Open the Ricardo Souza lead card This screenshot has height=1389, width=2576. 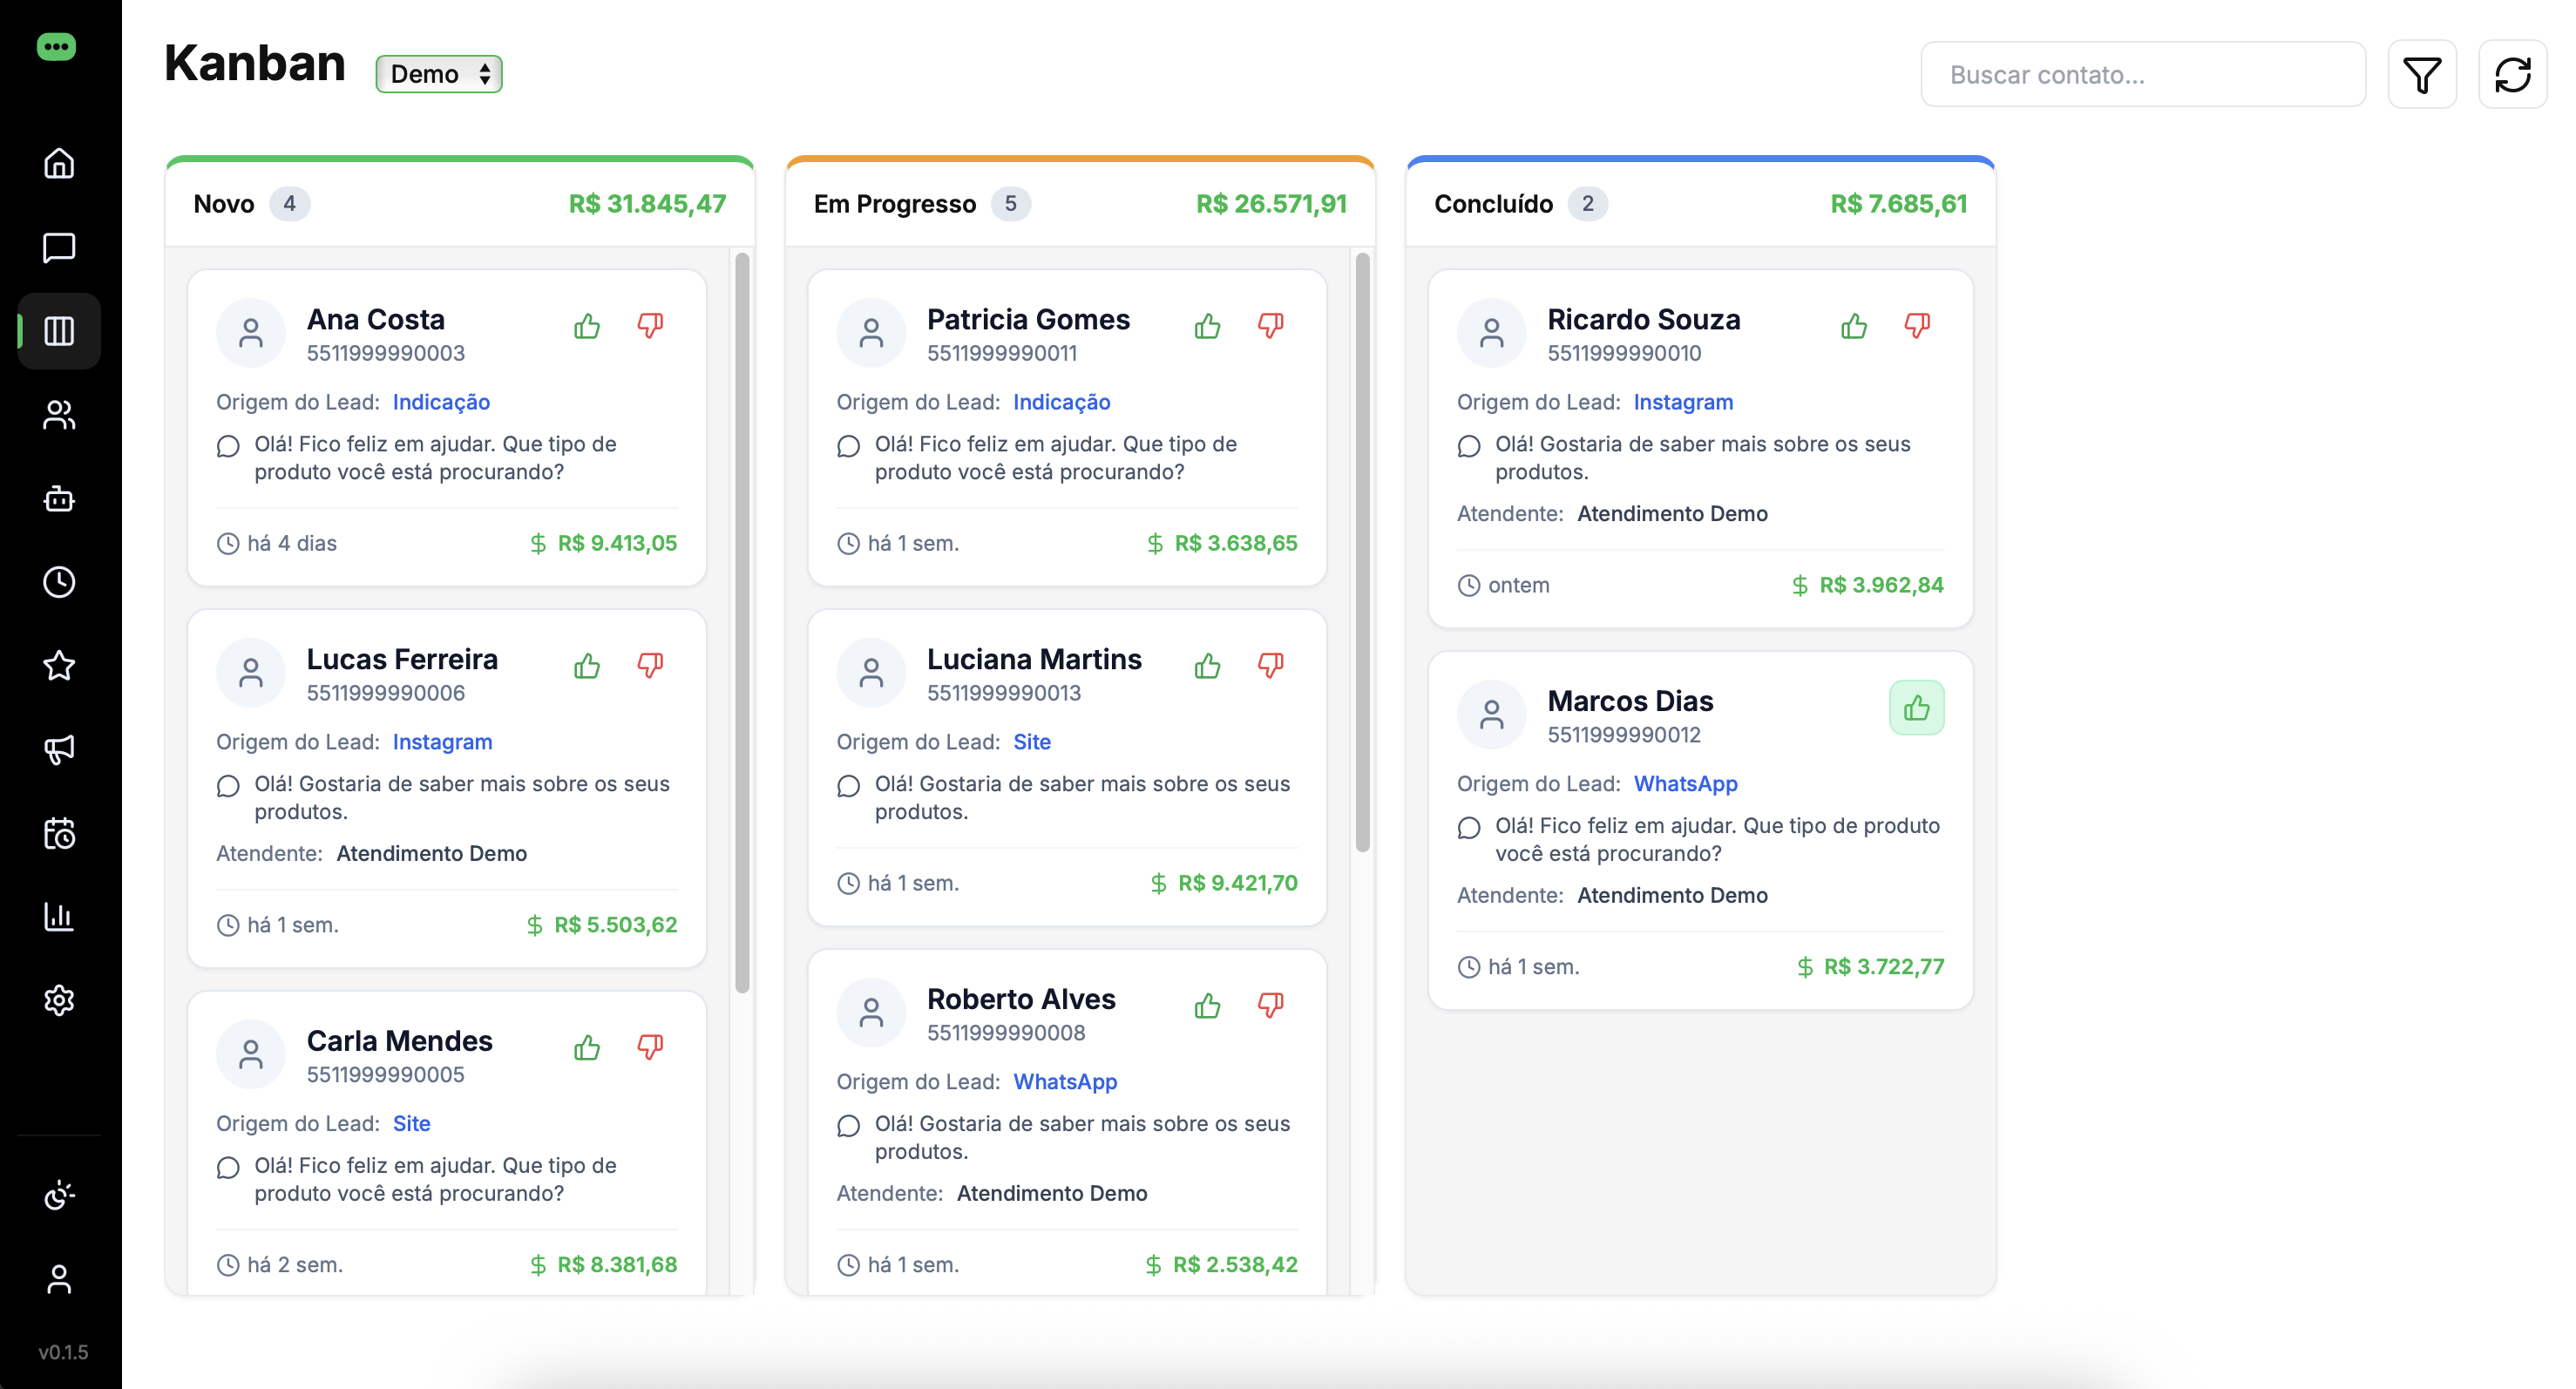pos(1645,319)
